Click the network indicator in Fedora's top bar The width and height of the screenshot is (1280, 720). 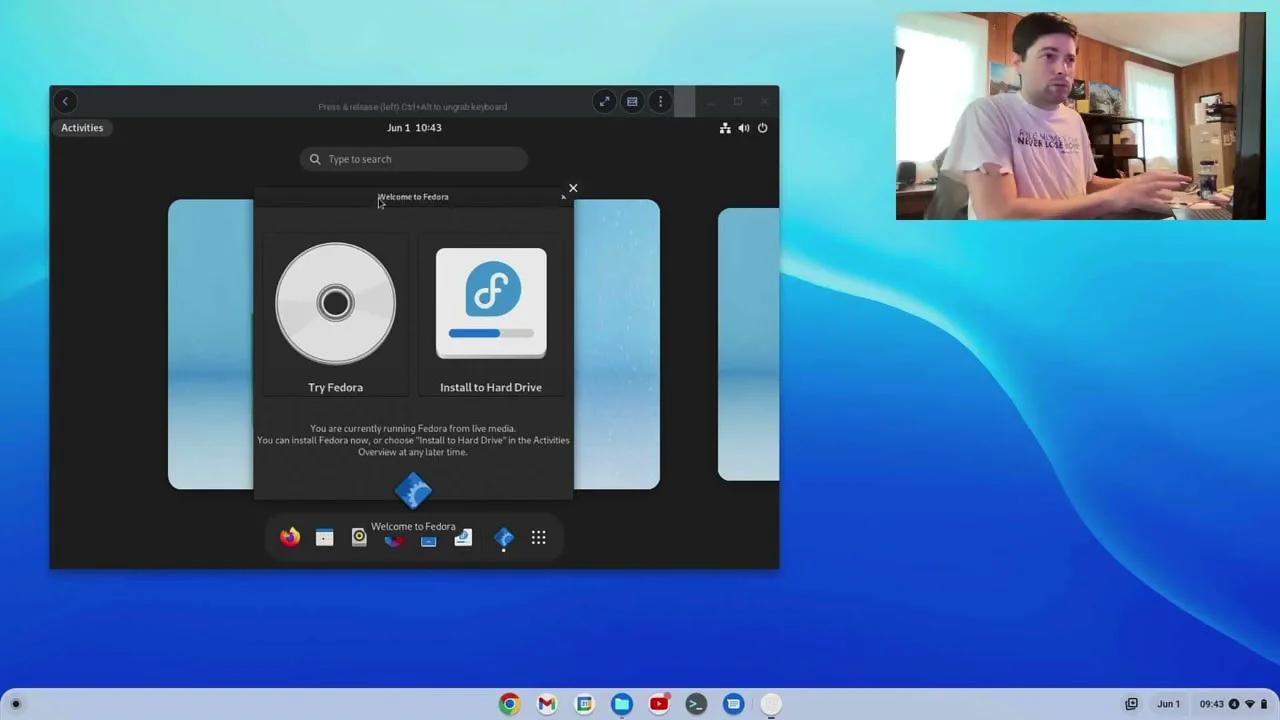coord(725,127)
